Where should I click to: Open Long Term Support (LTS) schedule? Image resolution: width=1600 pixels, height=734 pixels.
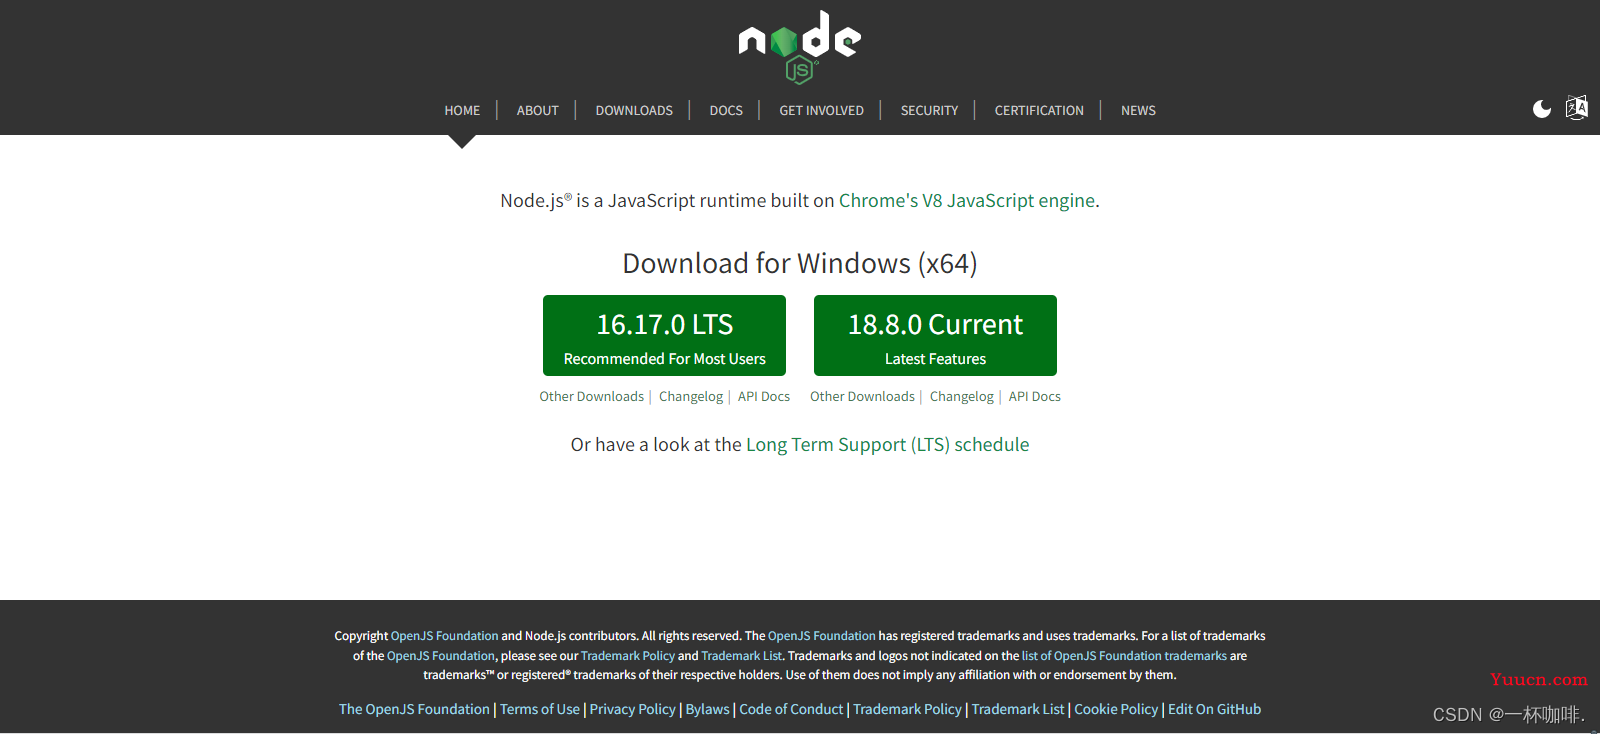pos(888,445)
